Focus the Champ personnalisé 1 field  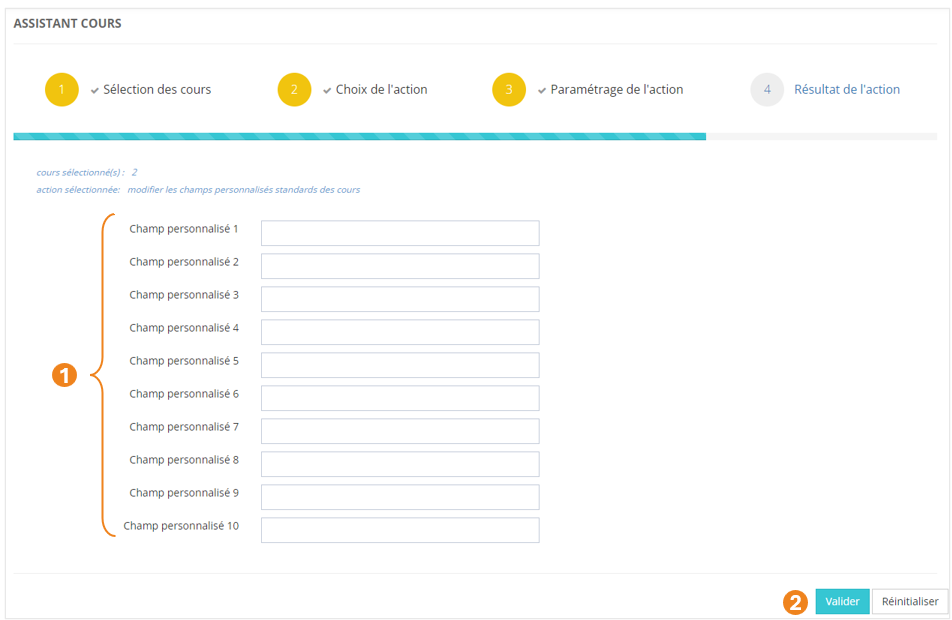[400, 233]
